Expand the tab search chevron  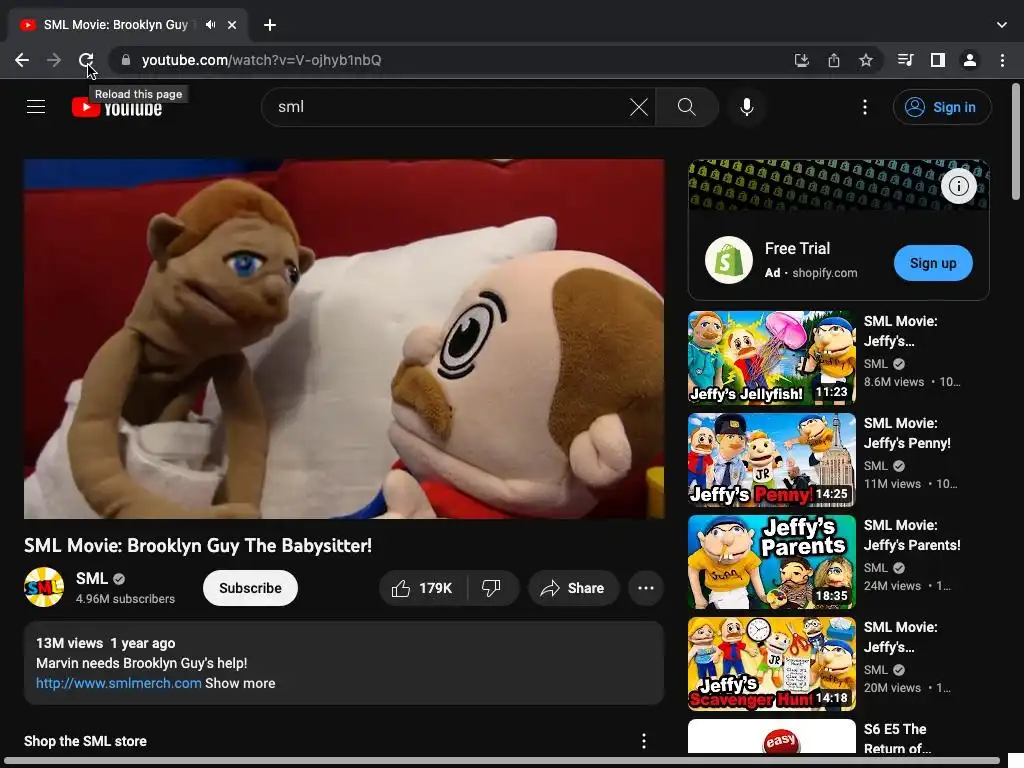coord(1002,25)
